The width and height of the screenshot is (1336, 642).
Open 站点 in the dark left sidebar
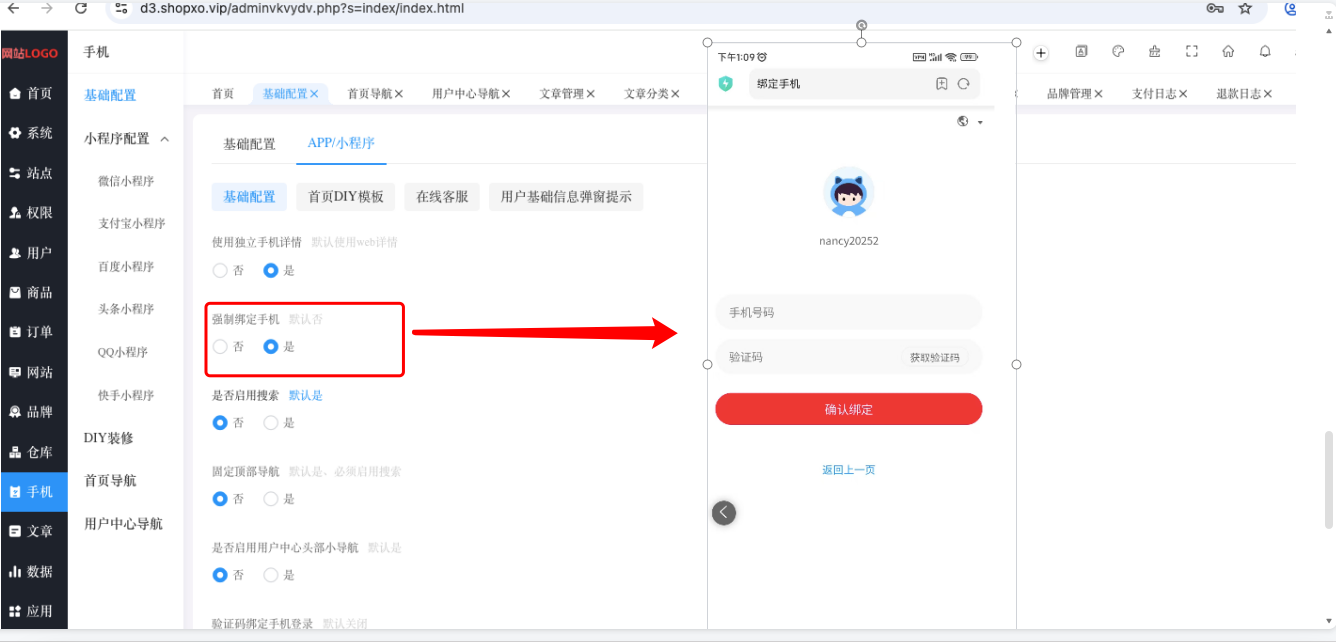[34, 173]
